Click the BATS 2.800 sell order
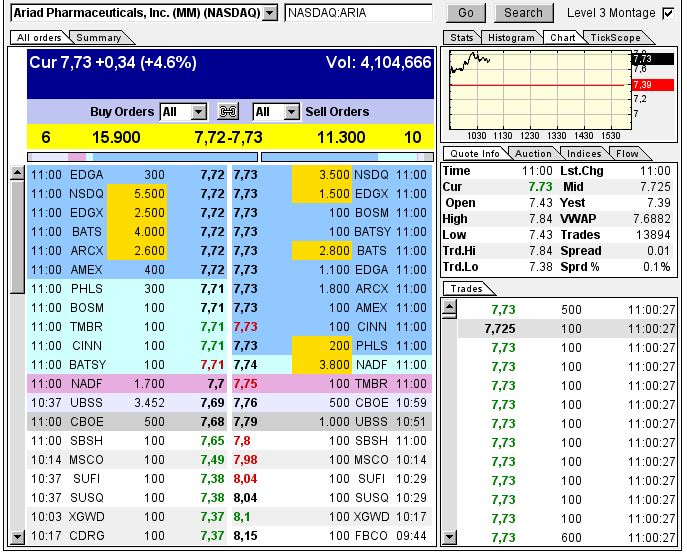 332,251
